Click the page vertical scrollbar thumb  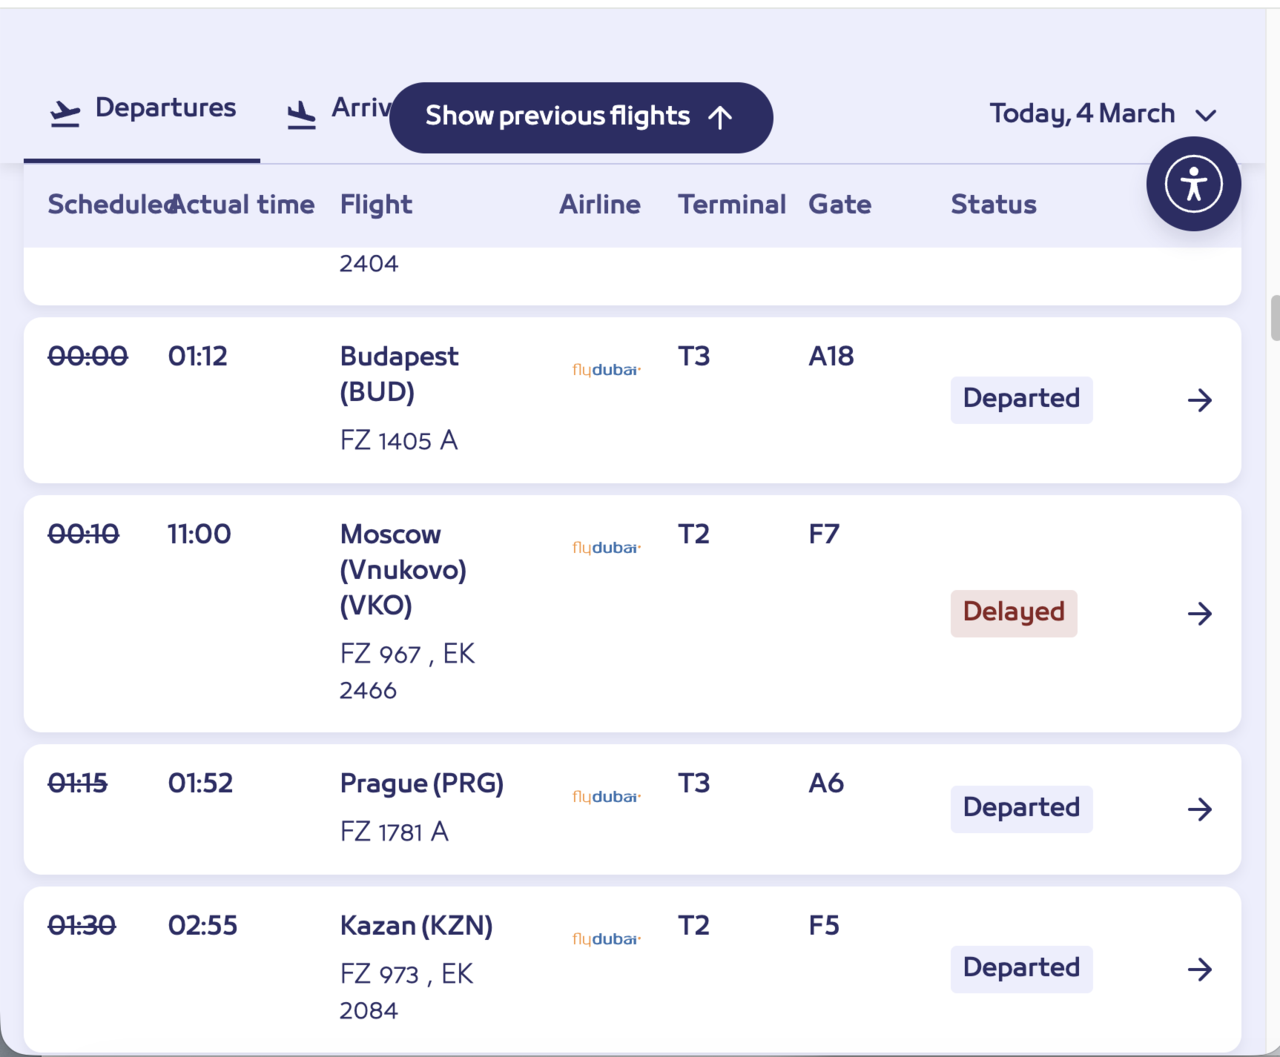1274,319
